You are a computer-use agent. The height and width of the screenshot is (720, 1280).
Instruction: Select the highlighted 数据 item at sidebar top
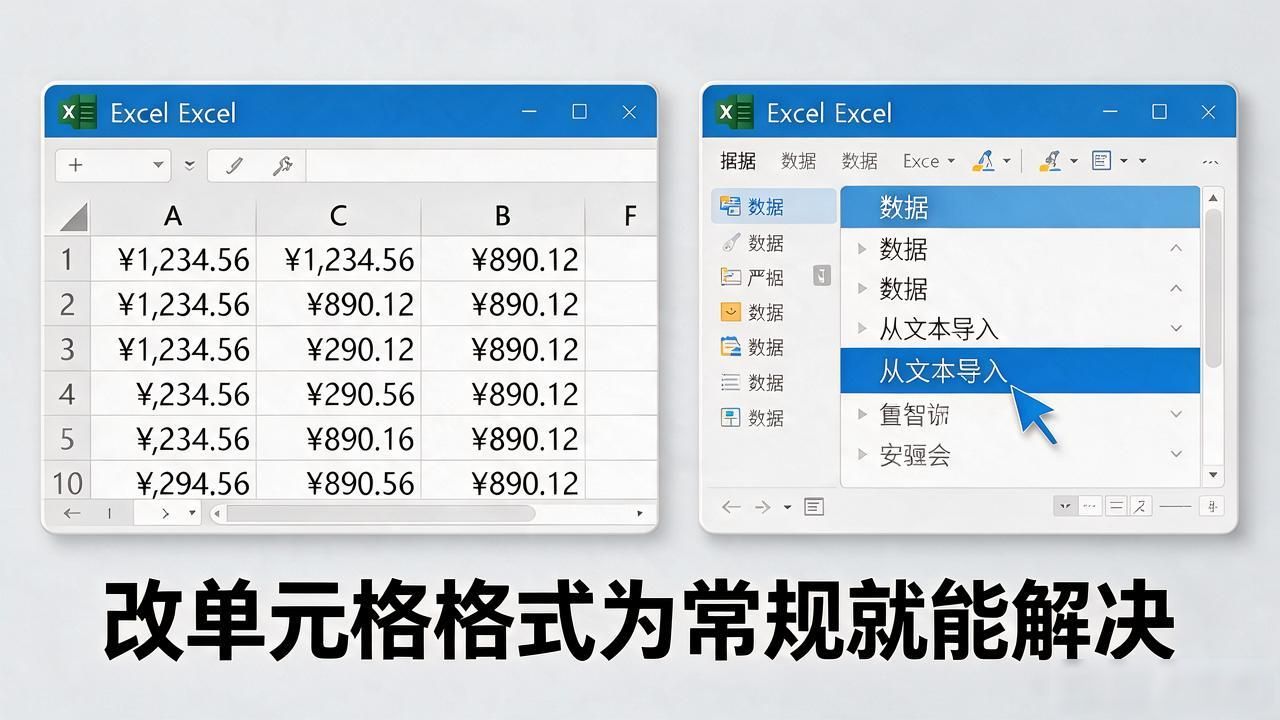pos(775,207)
